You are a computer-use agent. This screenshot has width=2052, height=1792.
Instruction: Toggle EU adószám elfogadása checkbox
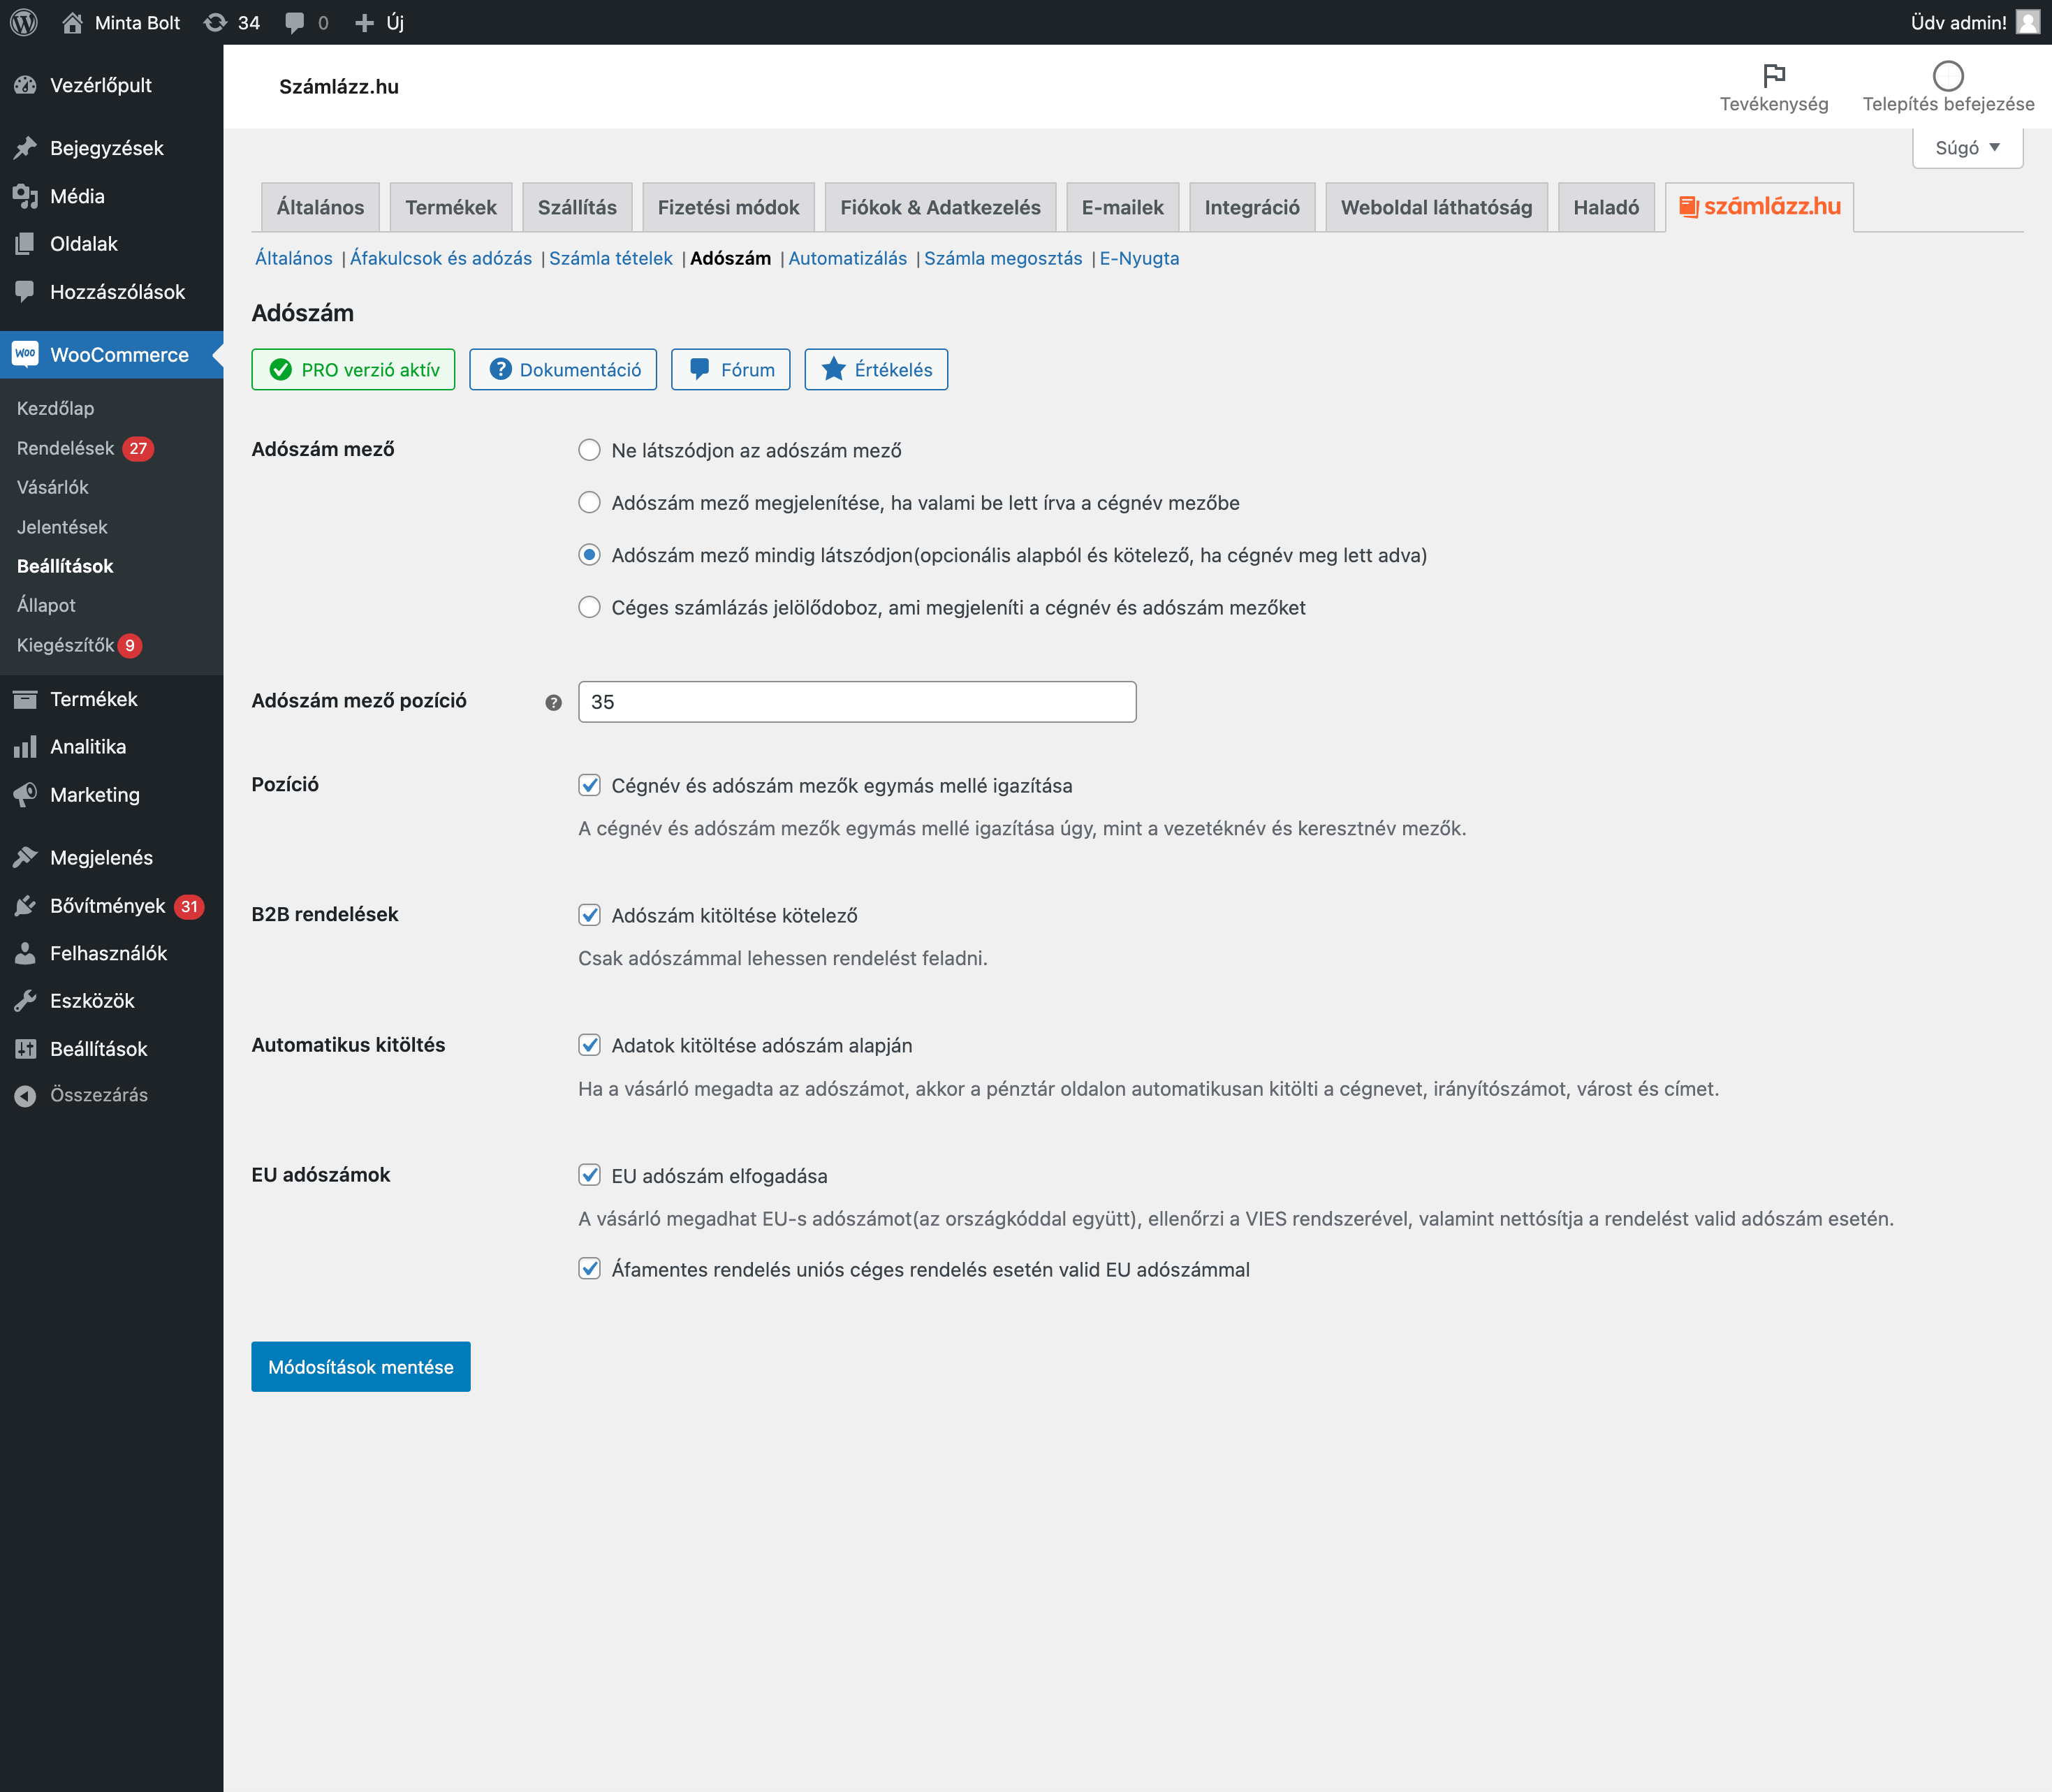(x=590, y=1175)
